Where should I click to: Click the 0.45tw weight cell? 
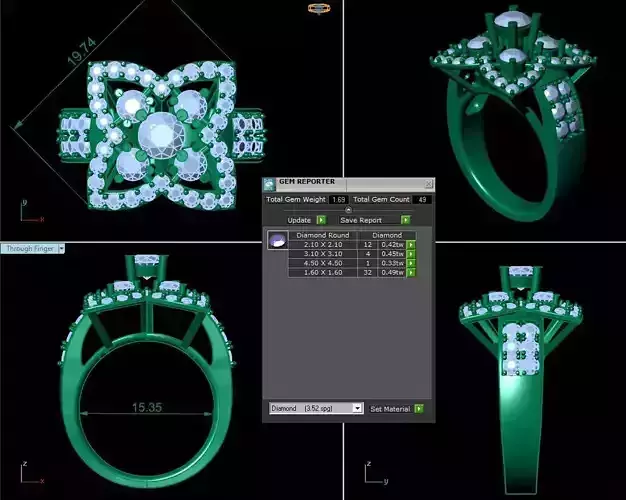(392, 254)
